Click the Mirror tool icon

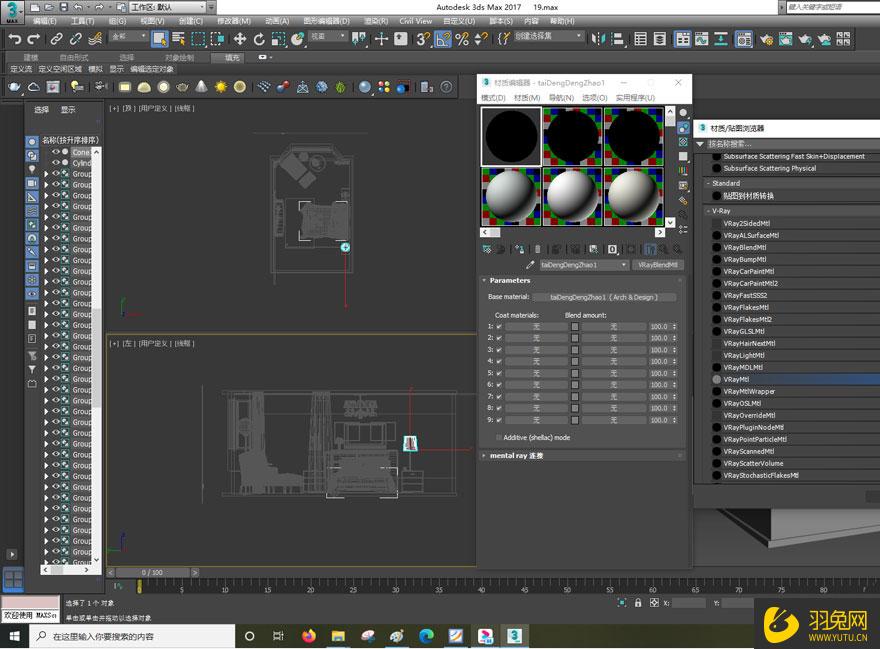click(599, 40)
